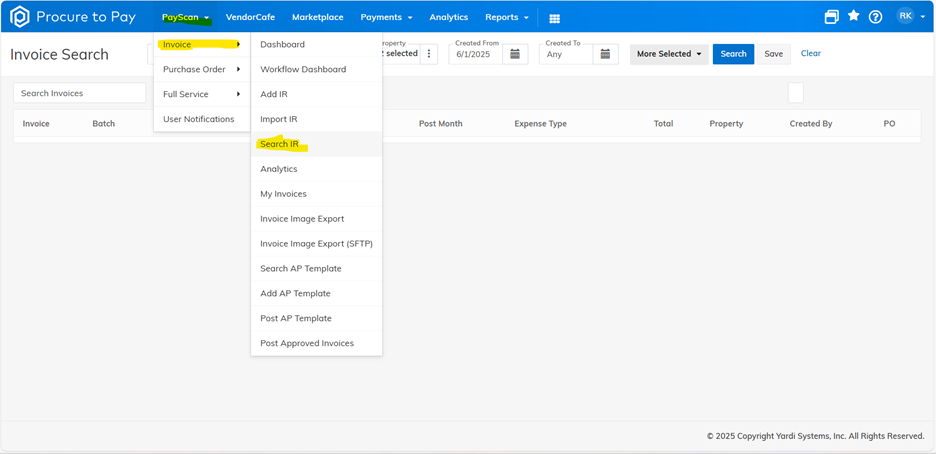Select Dashboard from Invoice submenu
This screenshot has width=936, height=454.
[x=316, y=45]
